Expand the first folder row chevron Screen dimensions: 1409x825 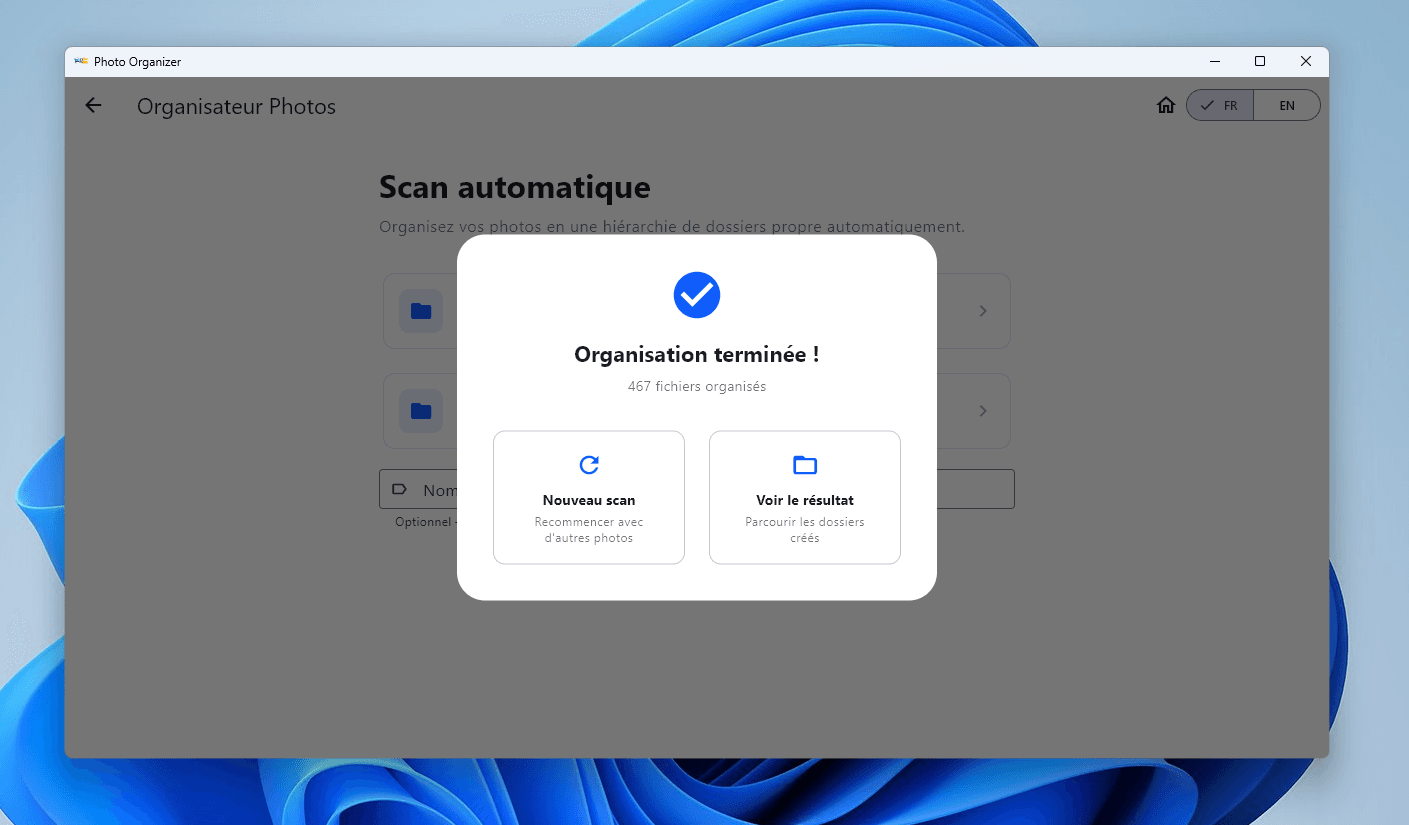(982, 311)
